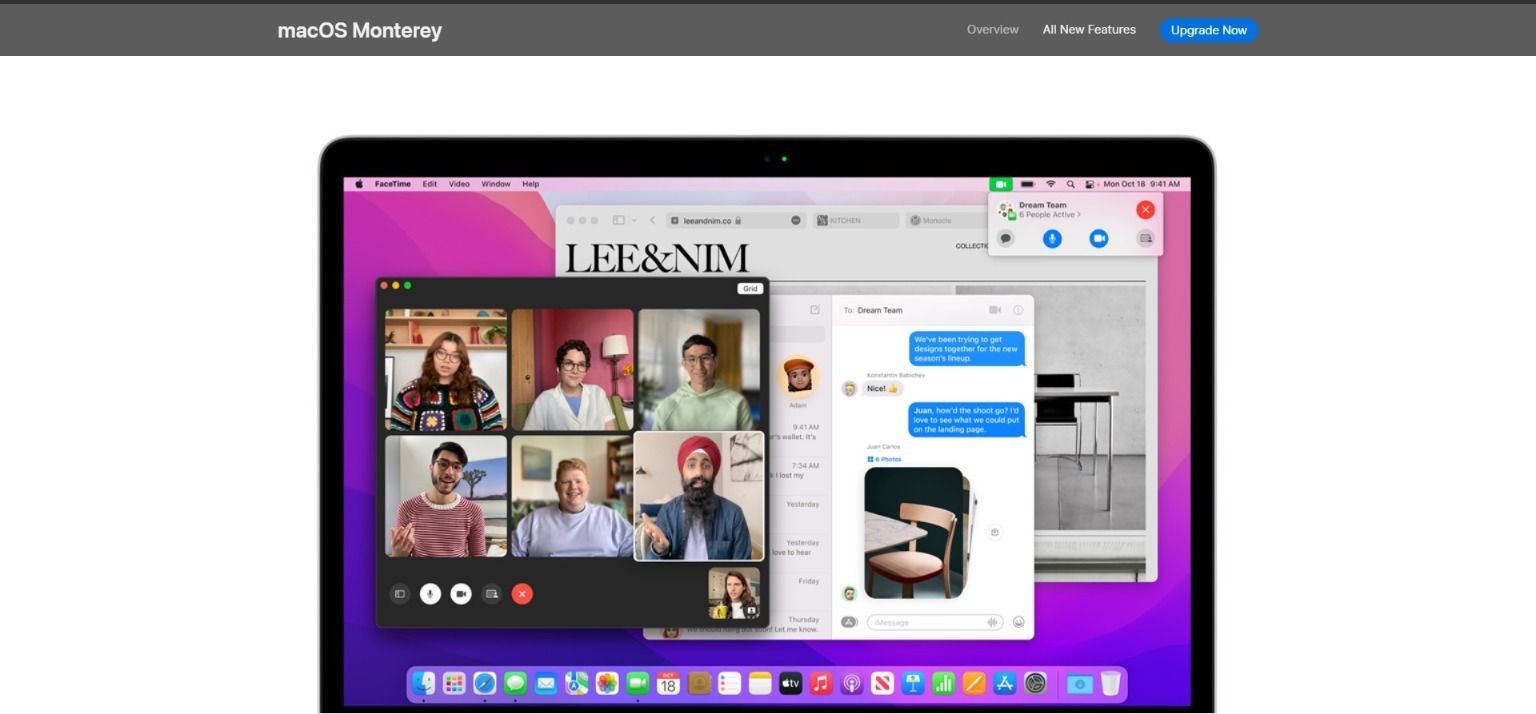This screenshot has width=1536, height=714.
Task: Open the FaceTime menu in the menu bar
Action: coord(393,184)
